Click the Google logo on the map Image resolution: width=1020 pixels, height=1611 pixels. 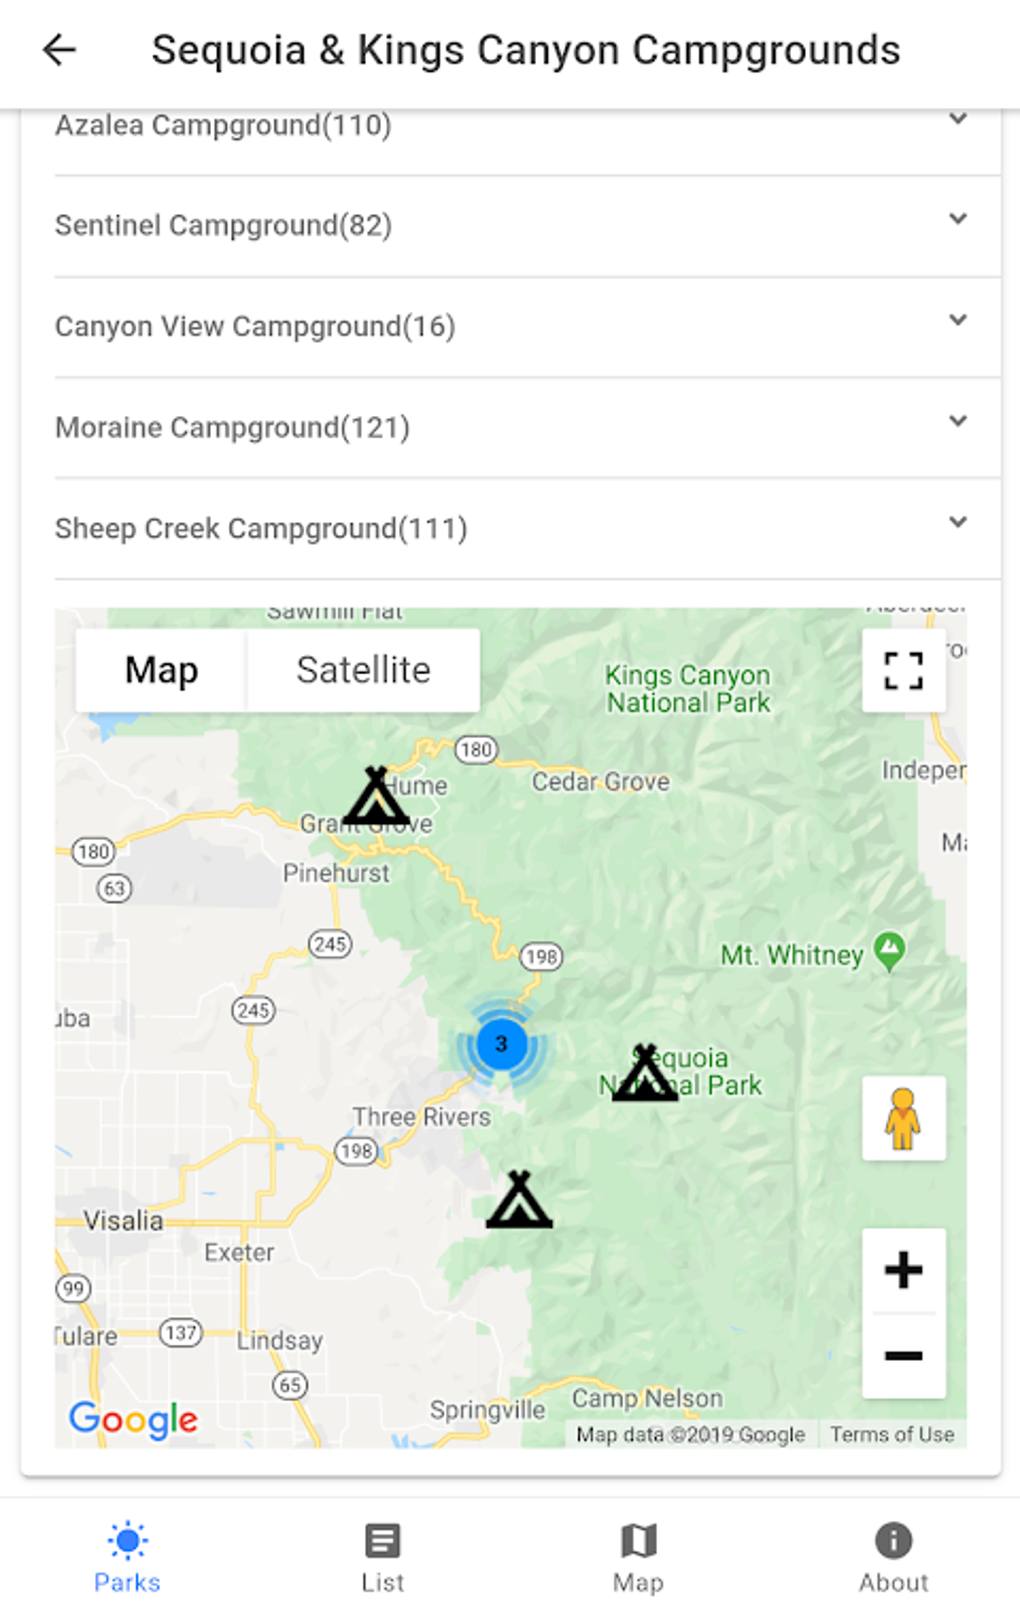tap(133, 1419)
